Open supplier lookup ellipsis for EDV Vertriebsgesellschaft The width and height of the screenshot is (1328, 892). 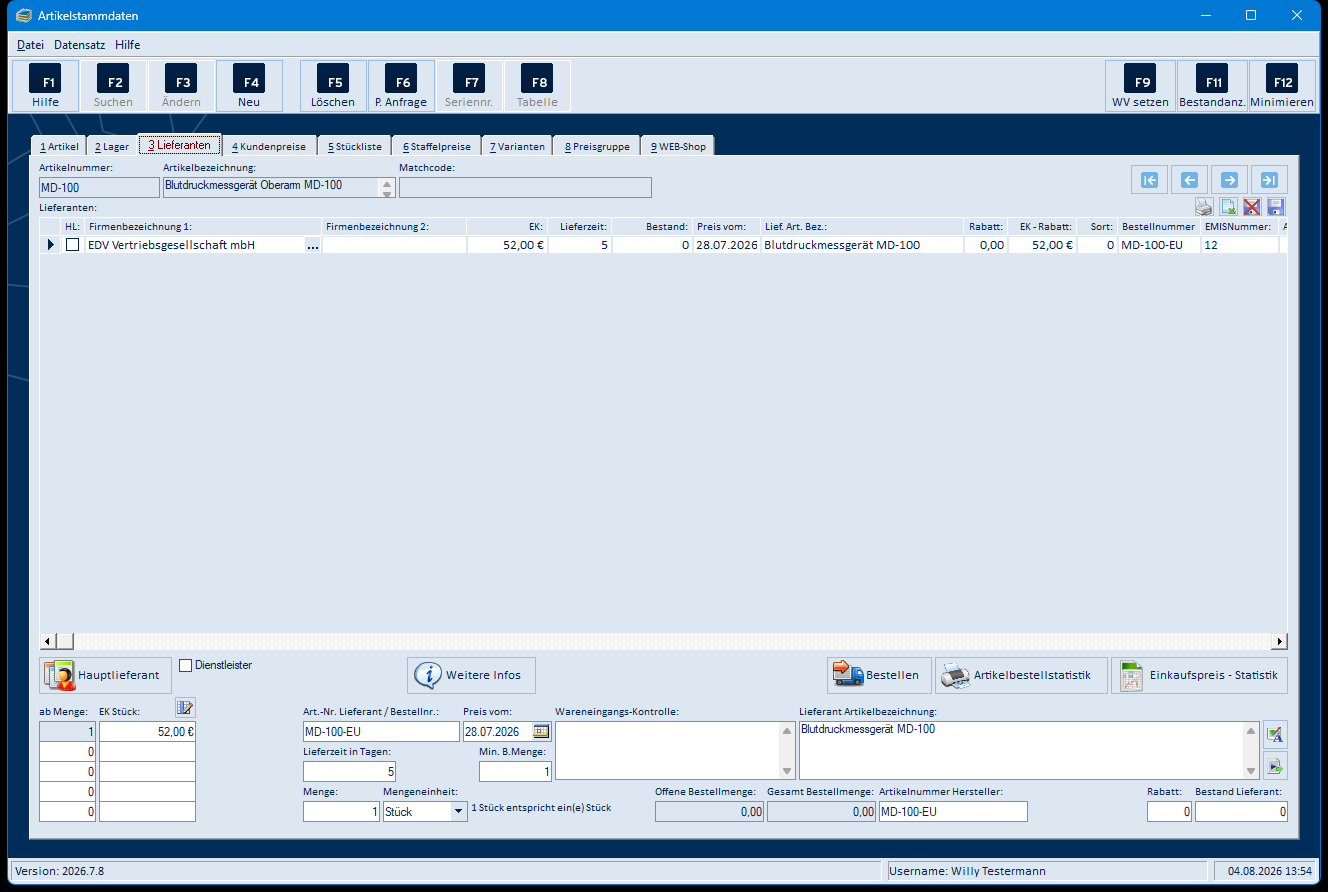coord(313,245)
